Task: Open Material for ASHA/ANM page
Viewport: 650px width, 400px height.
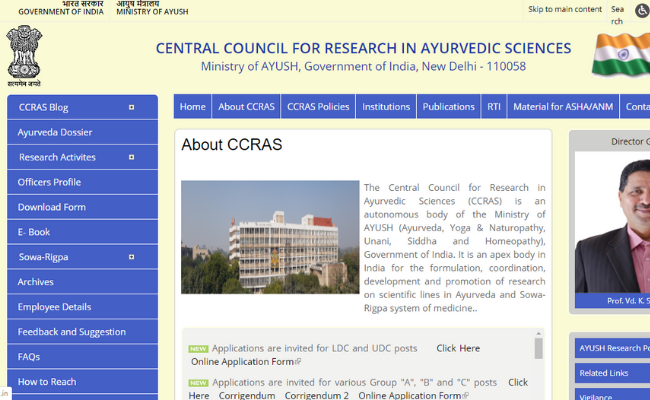Action: (564, 107)
